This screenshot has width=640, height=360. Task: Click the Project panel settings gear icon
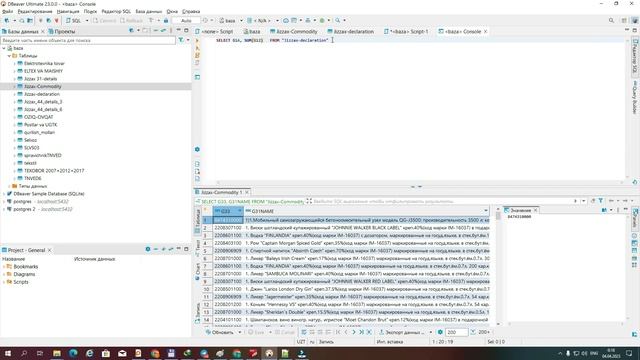point(148,249)
